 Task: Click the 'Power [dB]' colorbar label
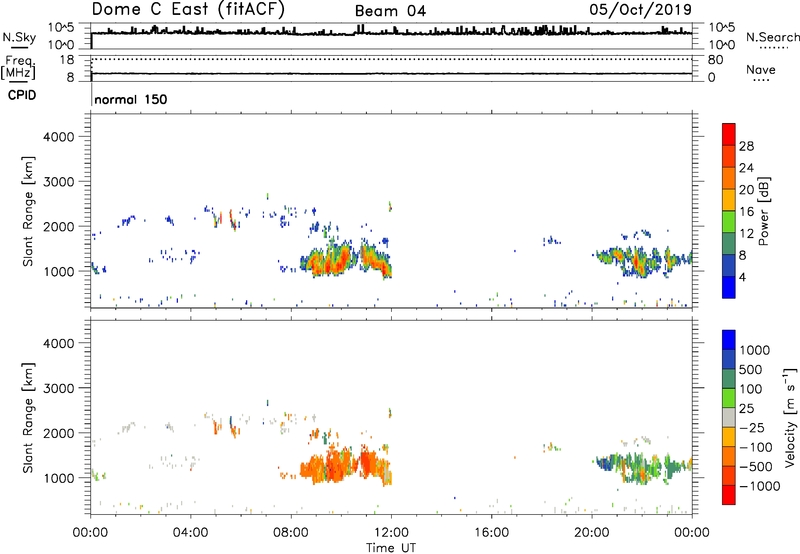(x=763, y=211)
